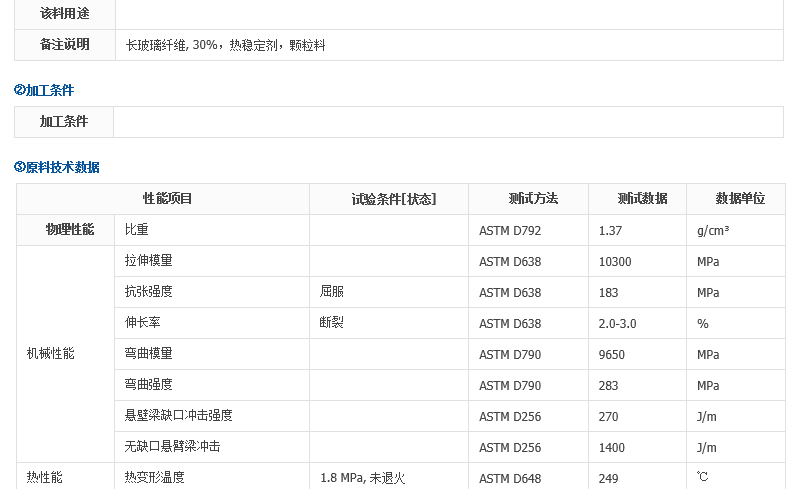793x489 pixels.
Task: Select the 弯曲模量 property cell
Action: point(212,354)
